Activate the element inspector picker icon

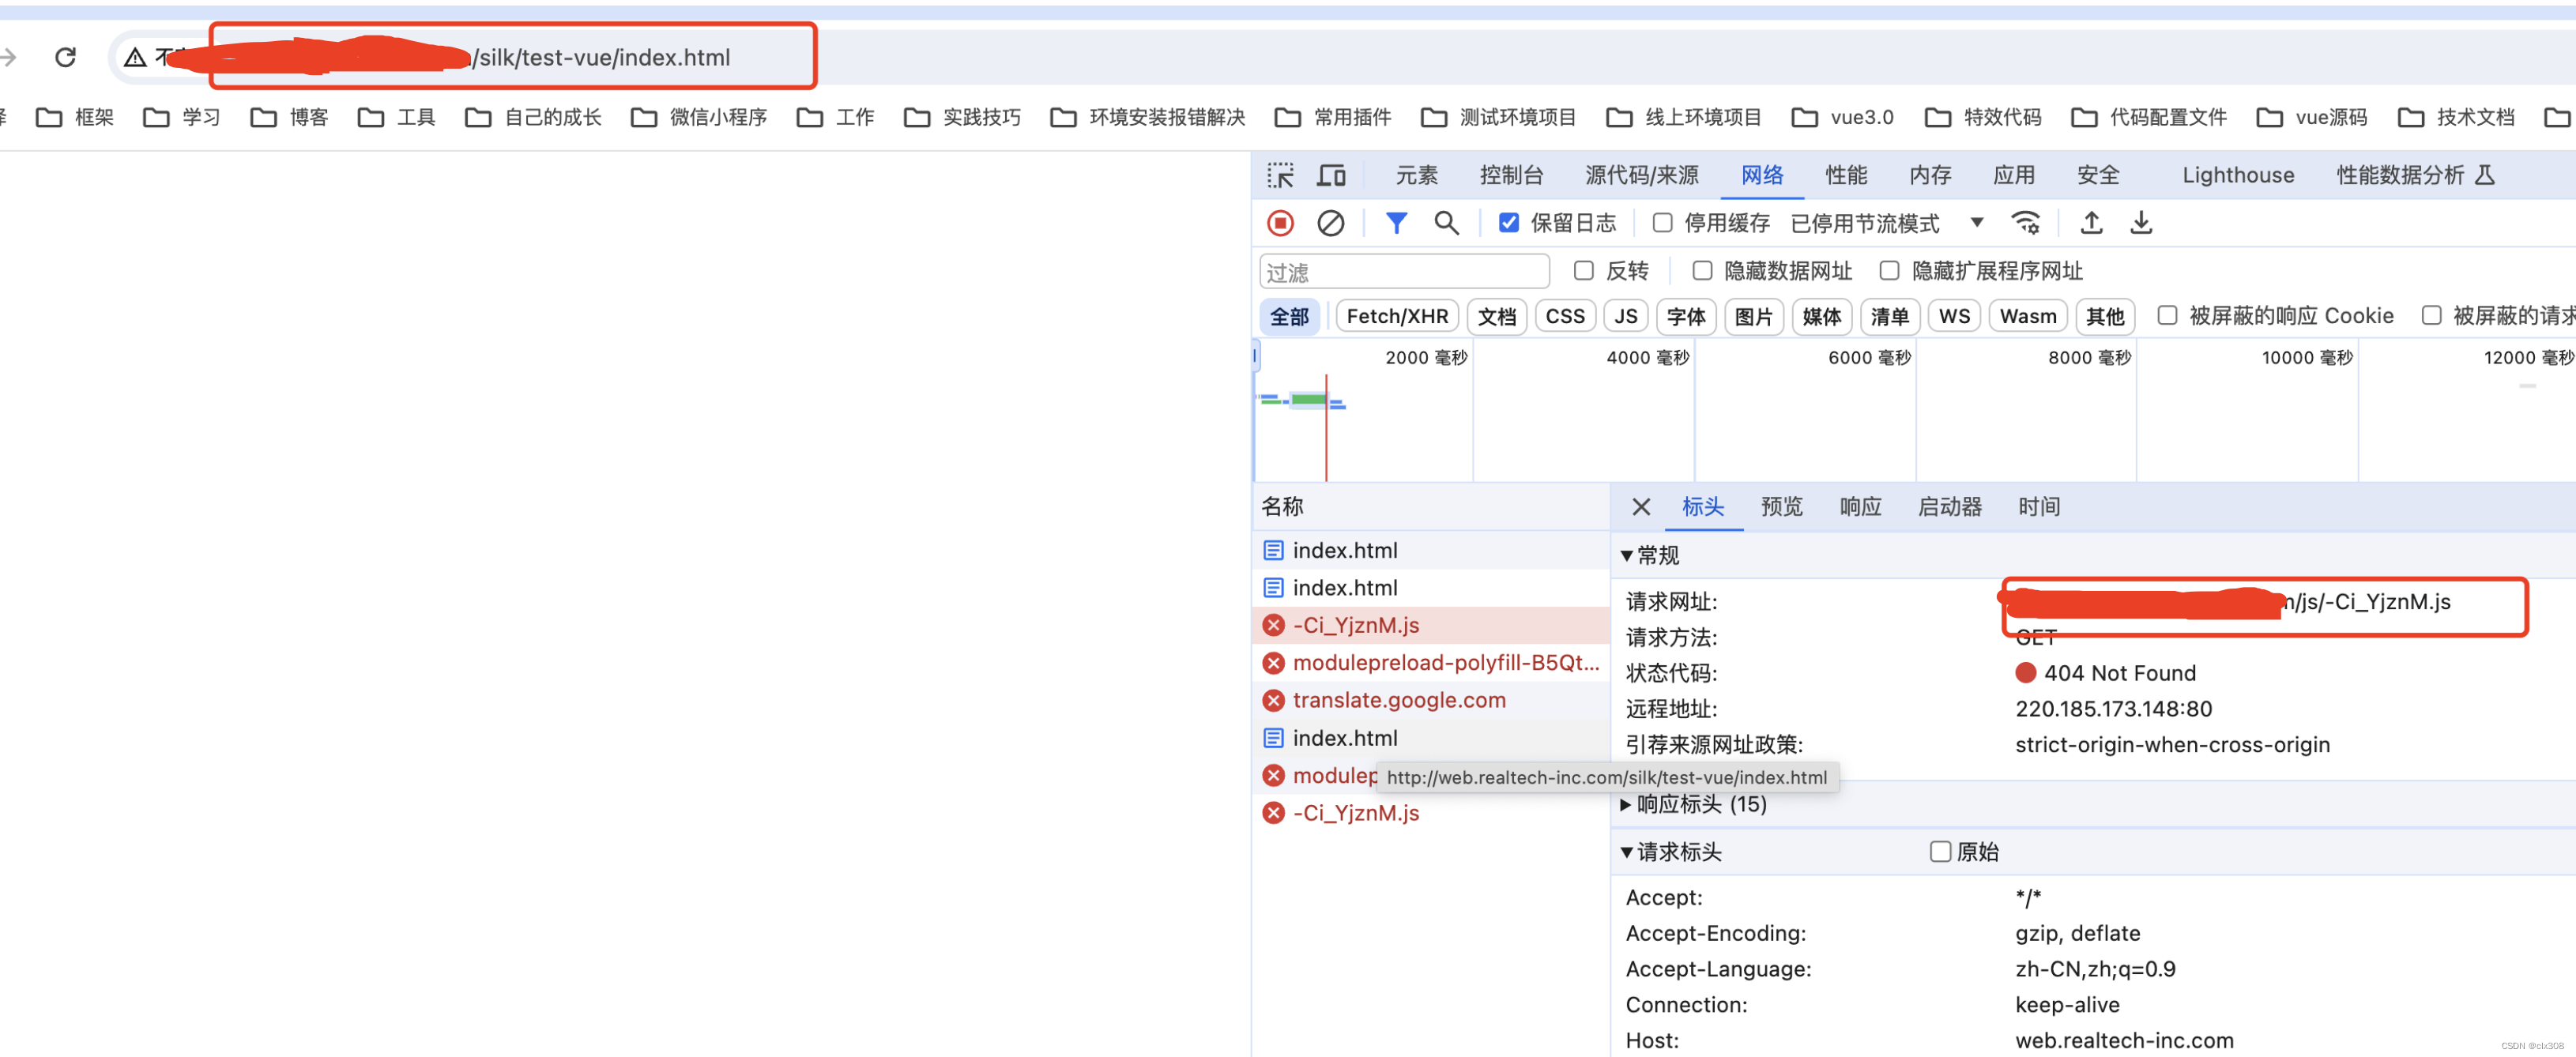(1280, 175)
